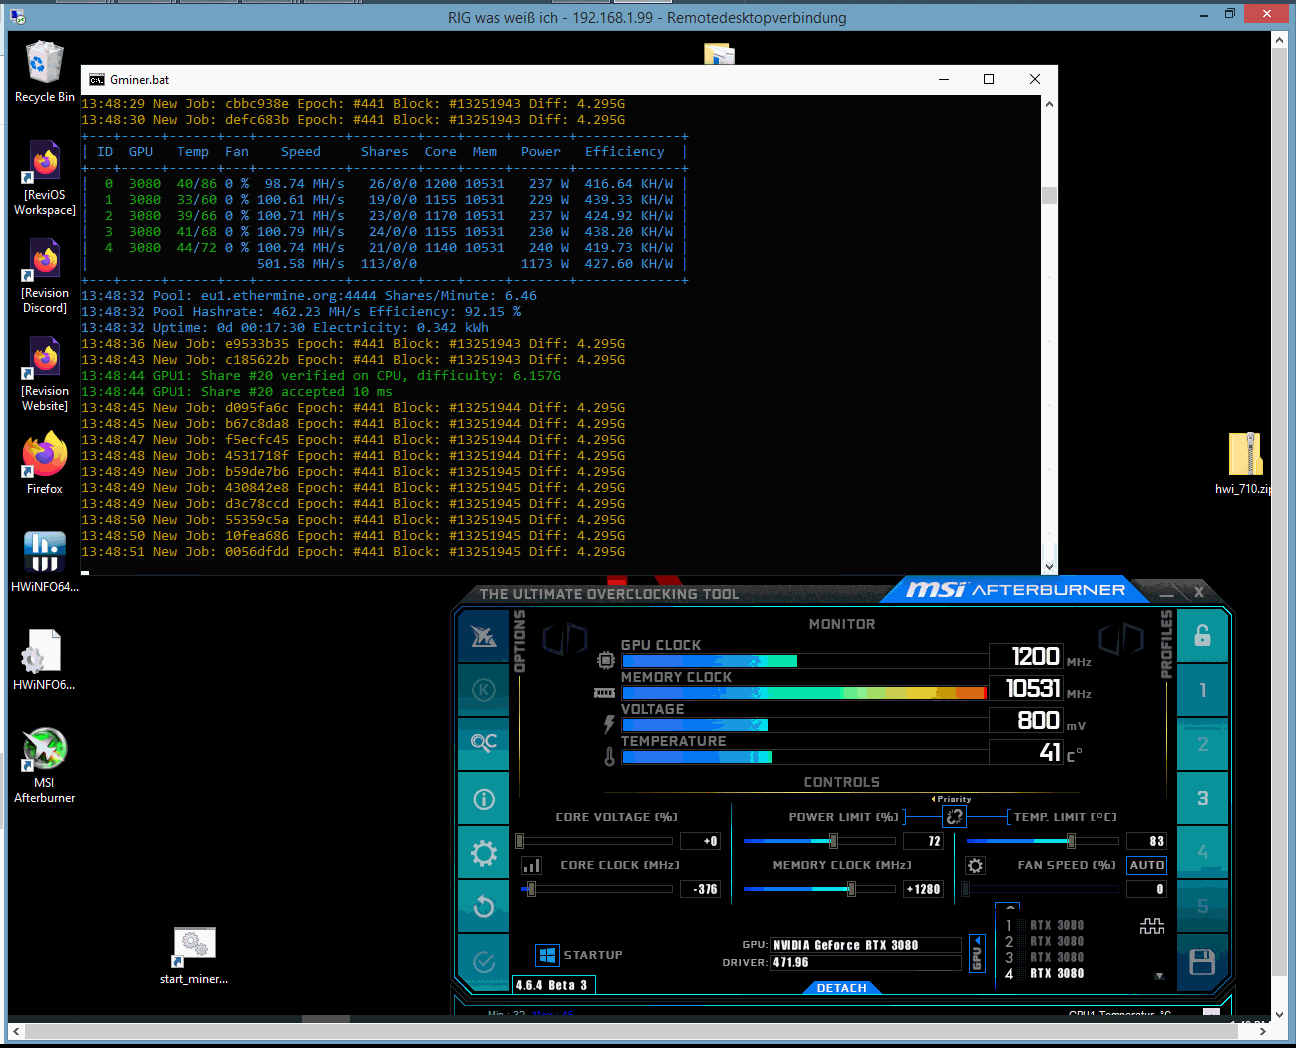Image resolution: width=1296 pixels, height=1048 pixels.
Task: Apply Afterburner settings with checkmark icon
Action: pyautogui.click(x=484, y=961)
